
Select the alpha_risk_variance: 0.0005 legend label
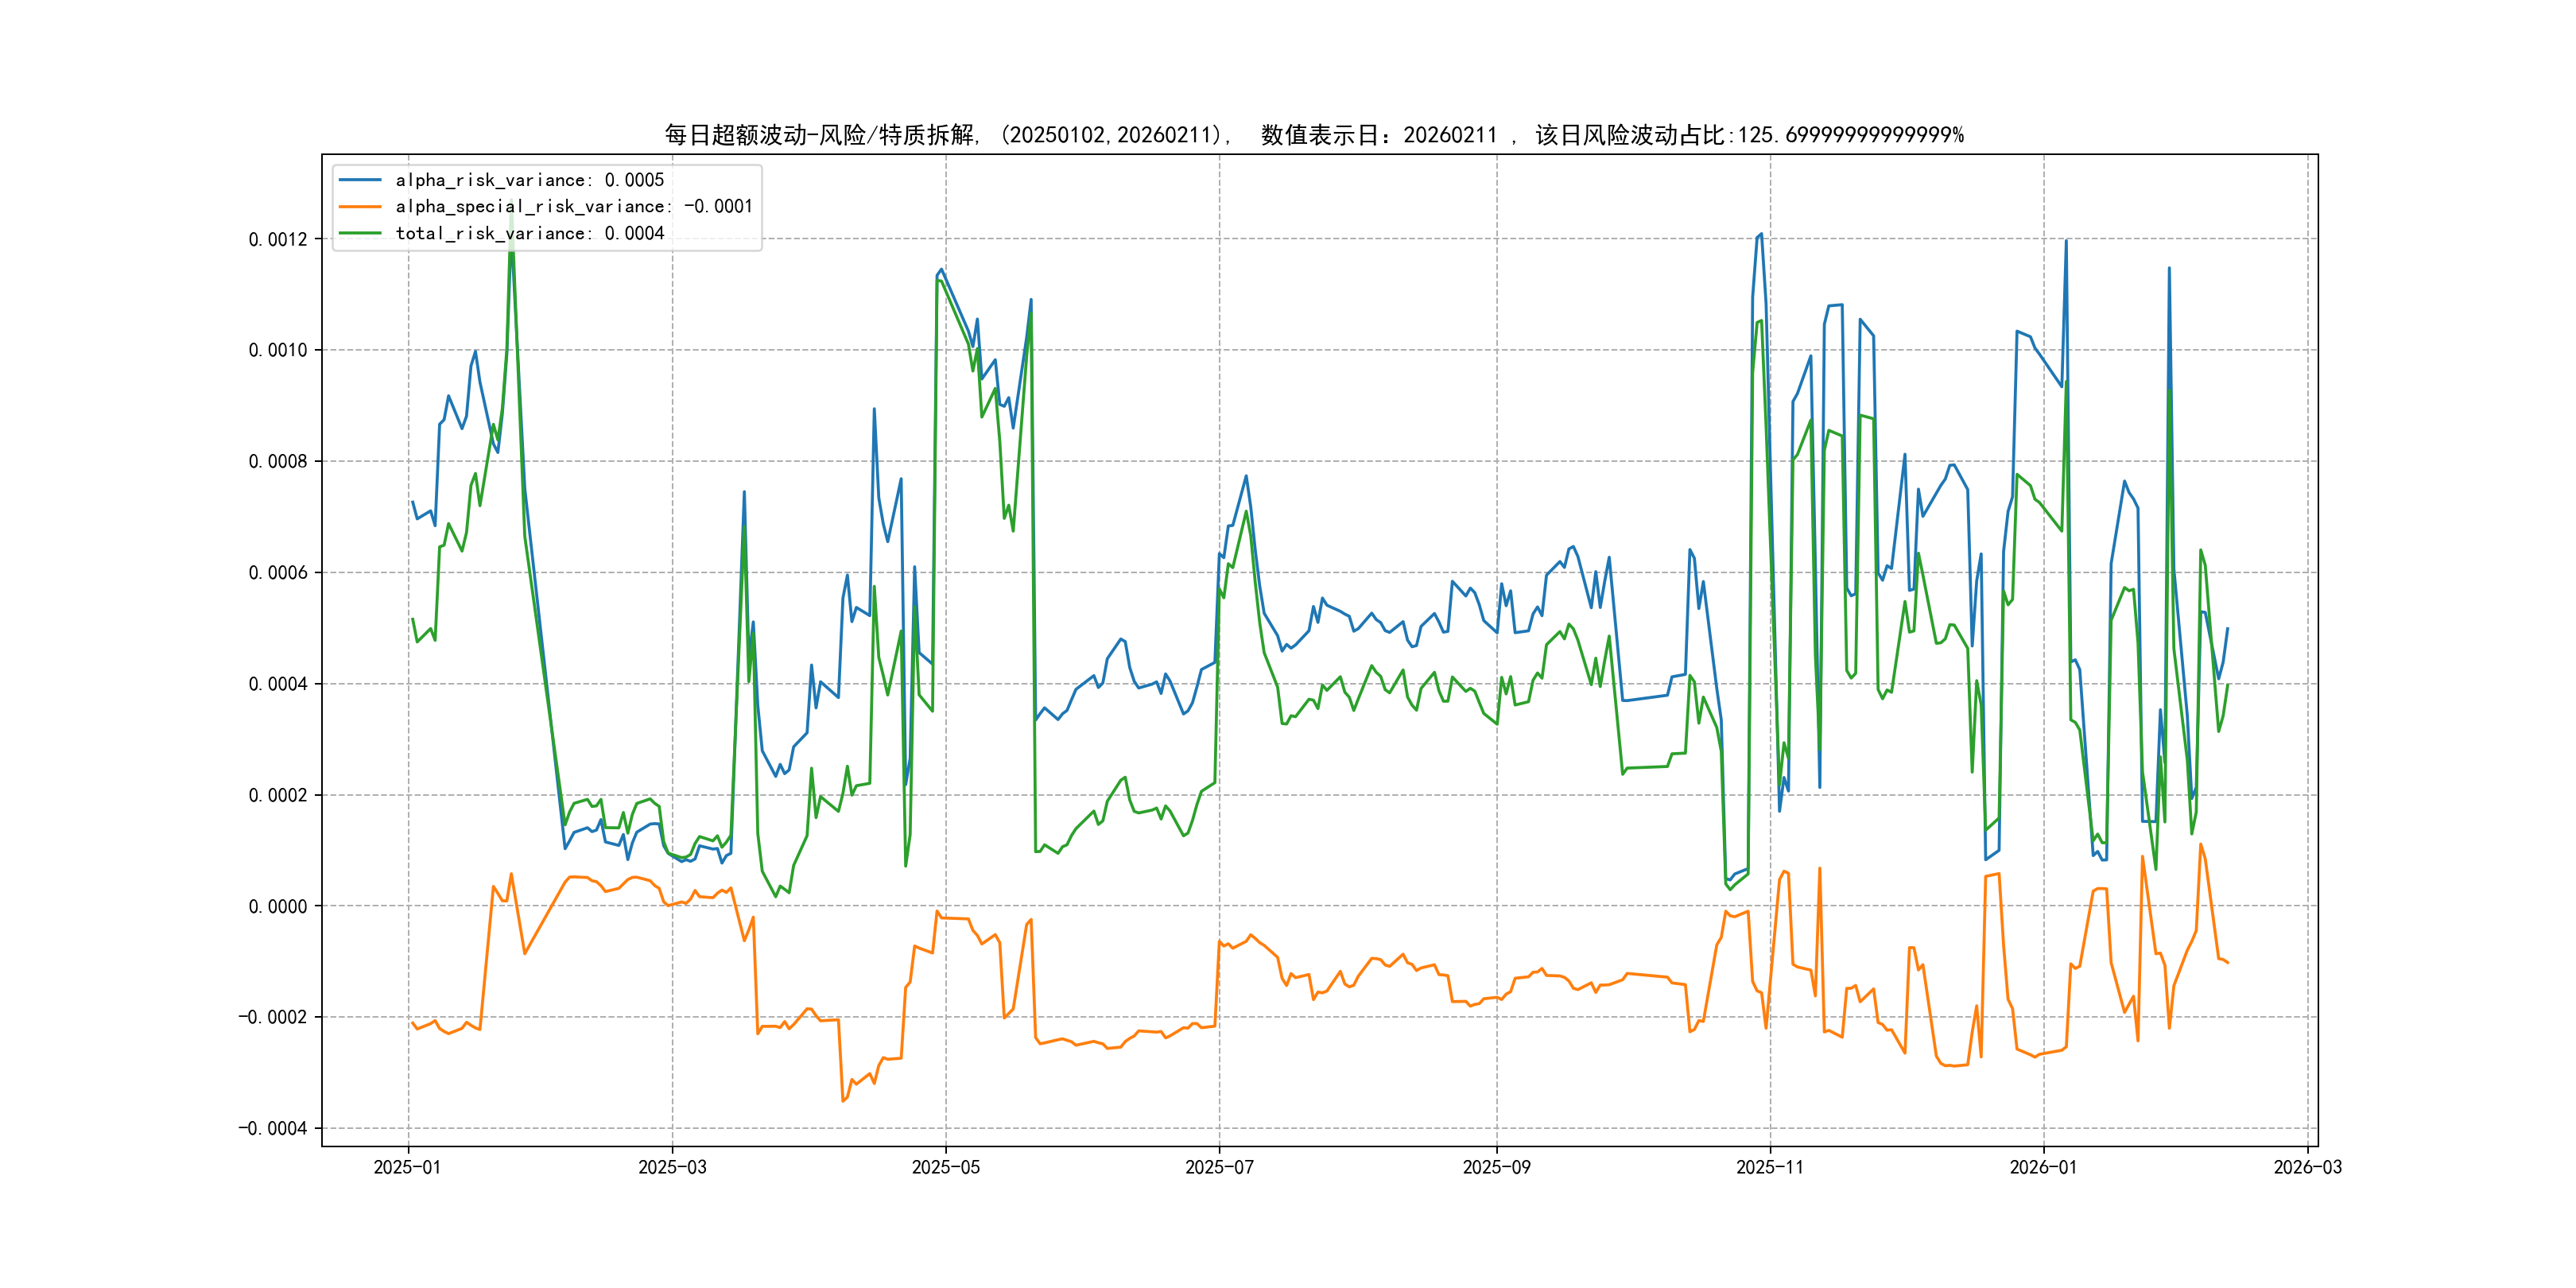(529, 180)
